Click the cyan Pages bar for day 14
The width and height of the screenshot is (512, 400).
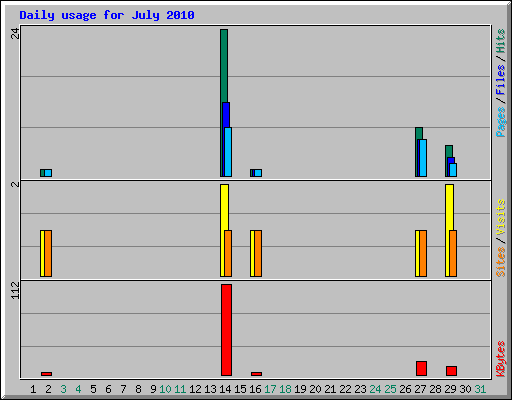[228, 152]
